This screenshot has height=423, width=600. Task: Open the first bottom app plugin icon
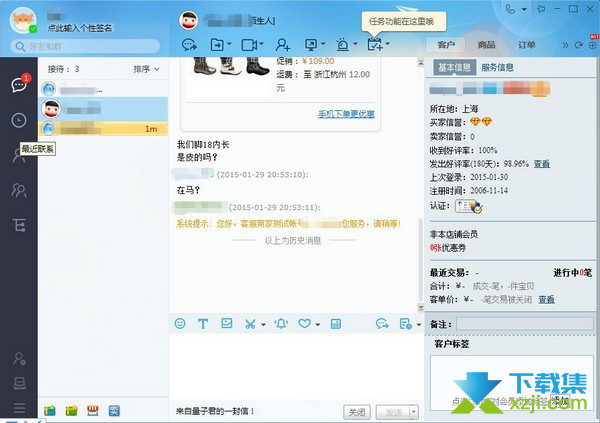(x=50, y=411)
